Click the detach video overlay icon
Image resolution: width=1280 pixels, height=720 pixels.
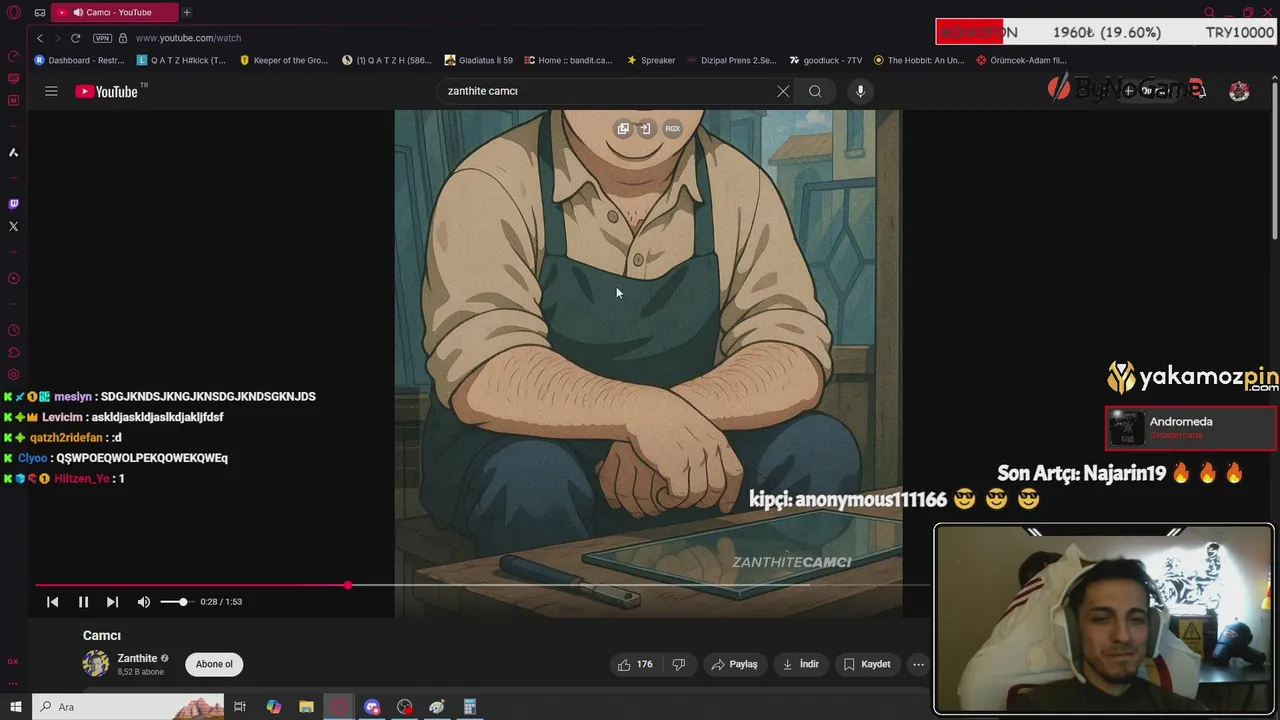646,129
